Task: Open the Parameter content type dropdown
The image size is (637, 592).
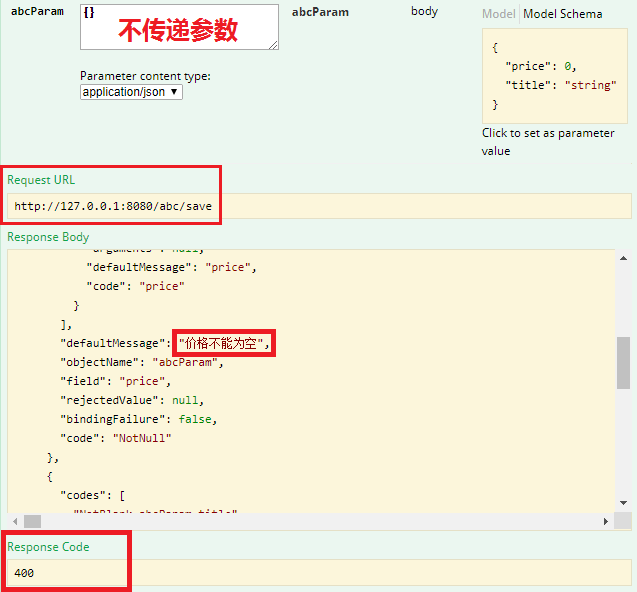Action: tap(131, 92)
